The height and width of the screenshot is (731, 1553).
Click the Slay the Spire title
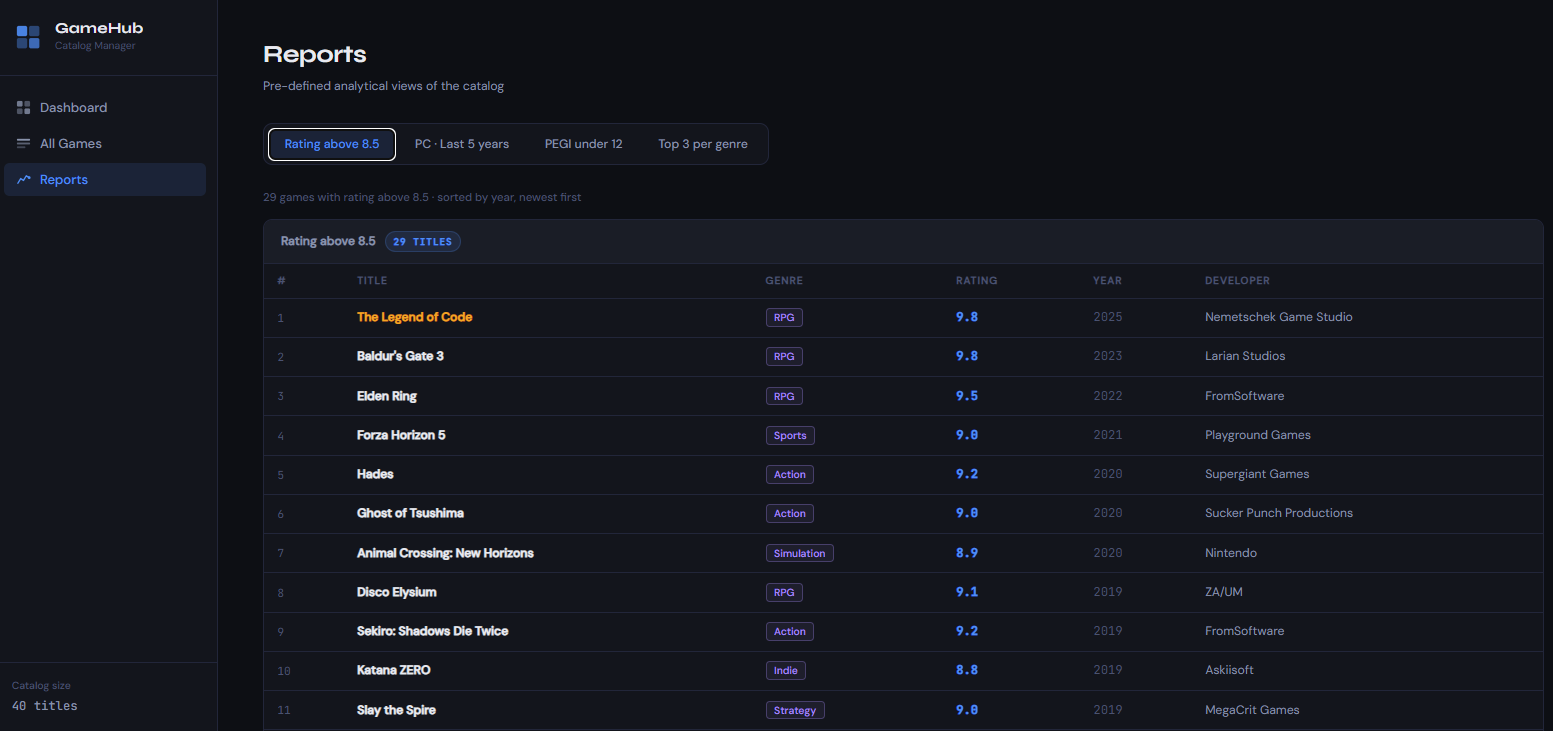click(396, 710)
